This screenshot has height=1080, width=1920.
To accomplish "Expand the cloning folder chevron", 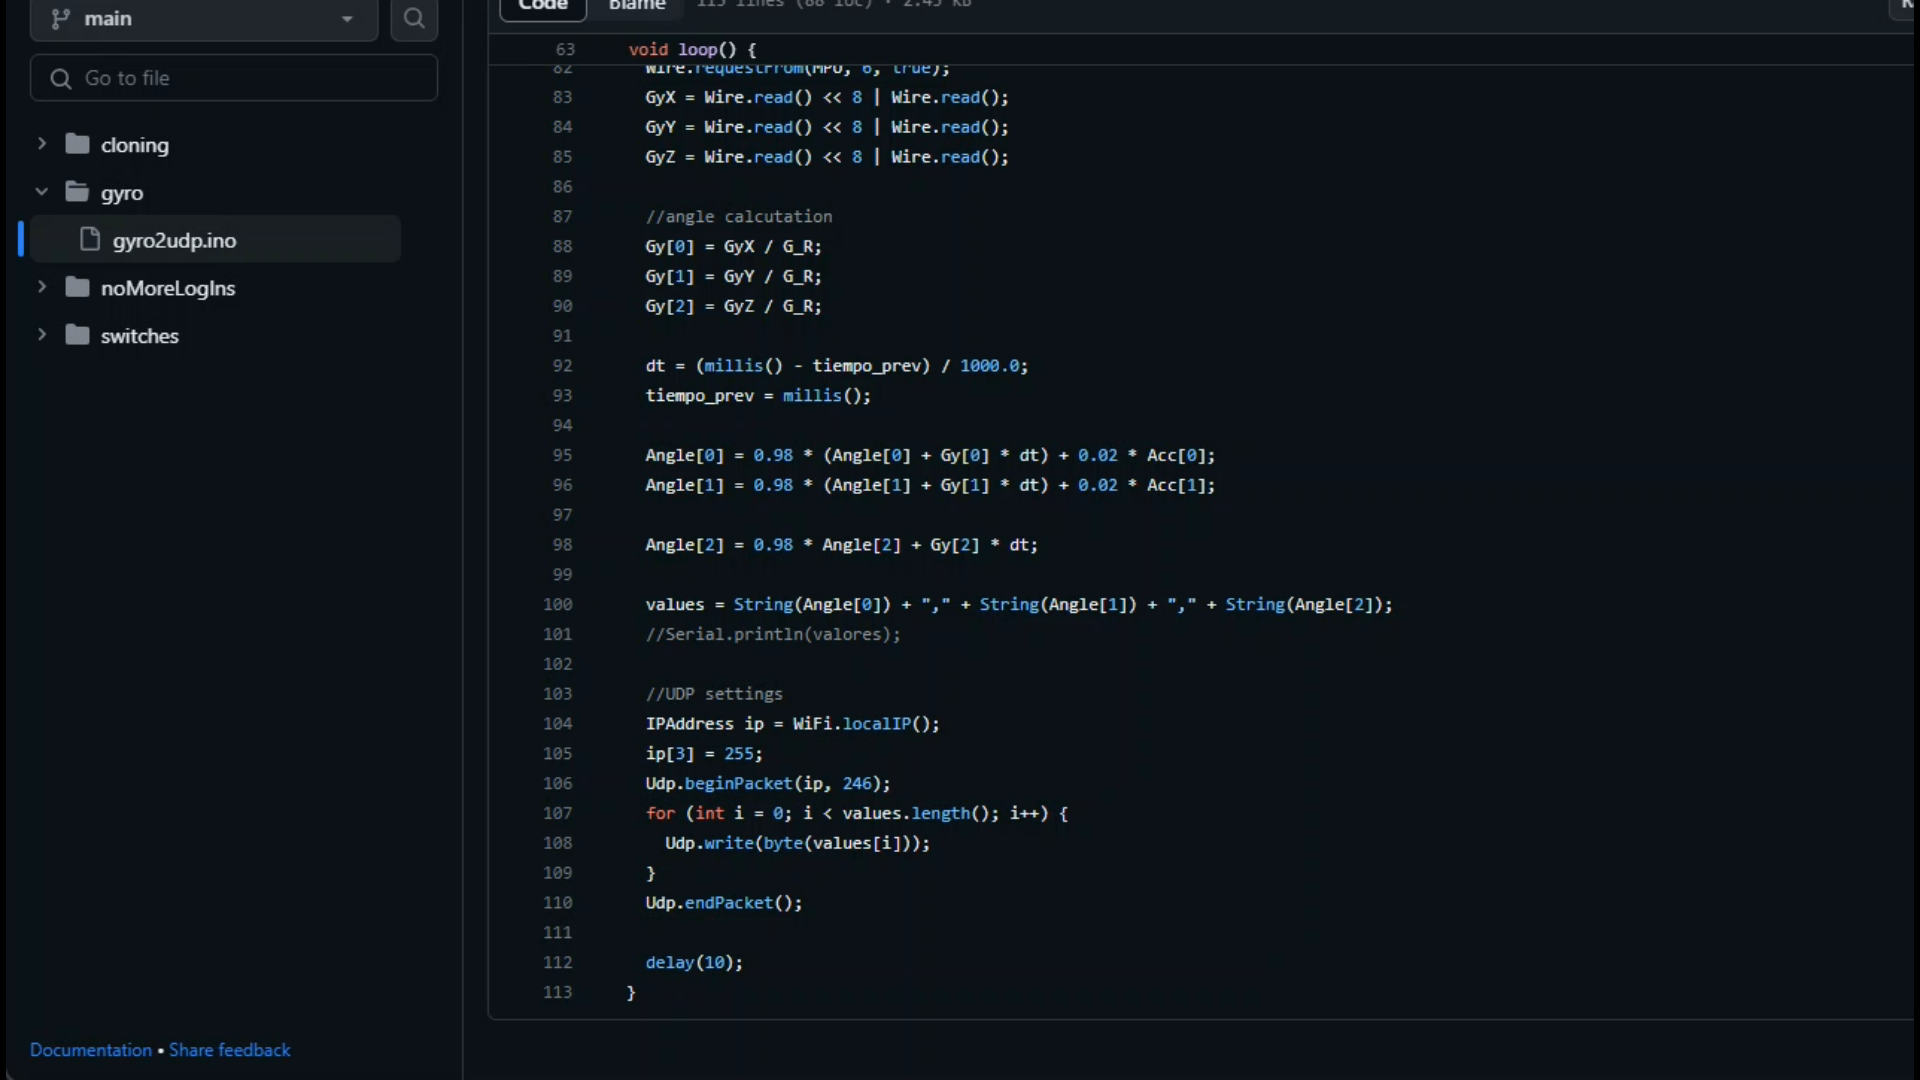I will 42,144.
